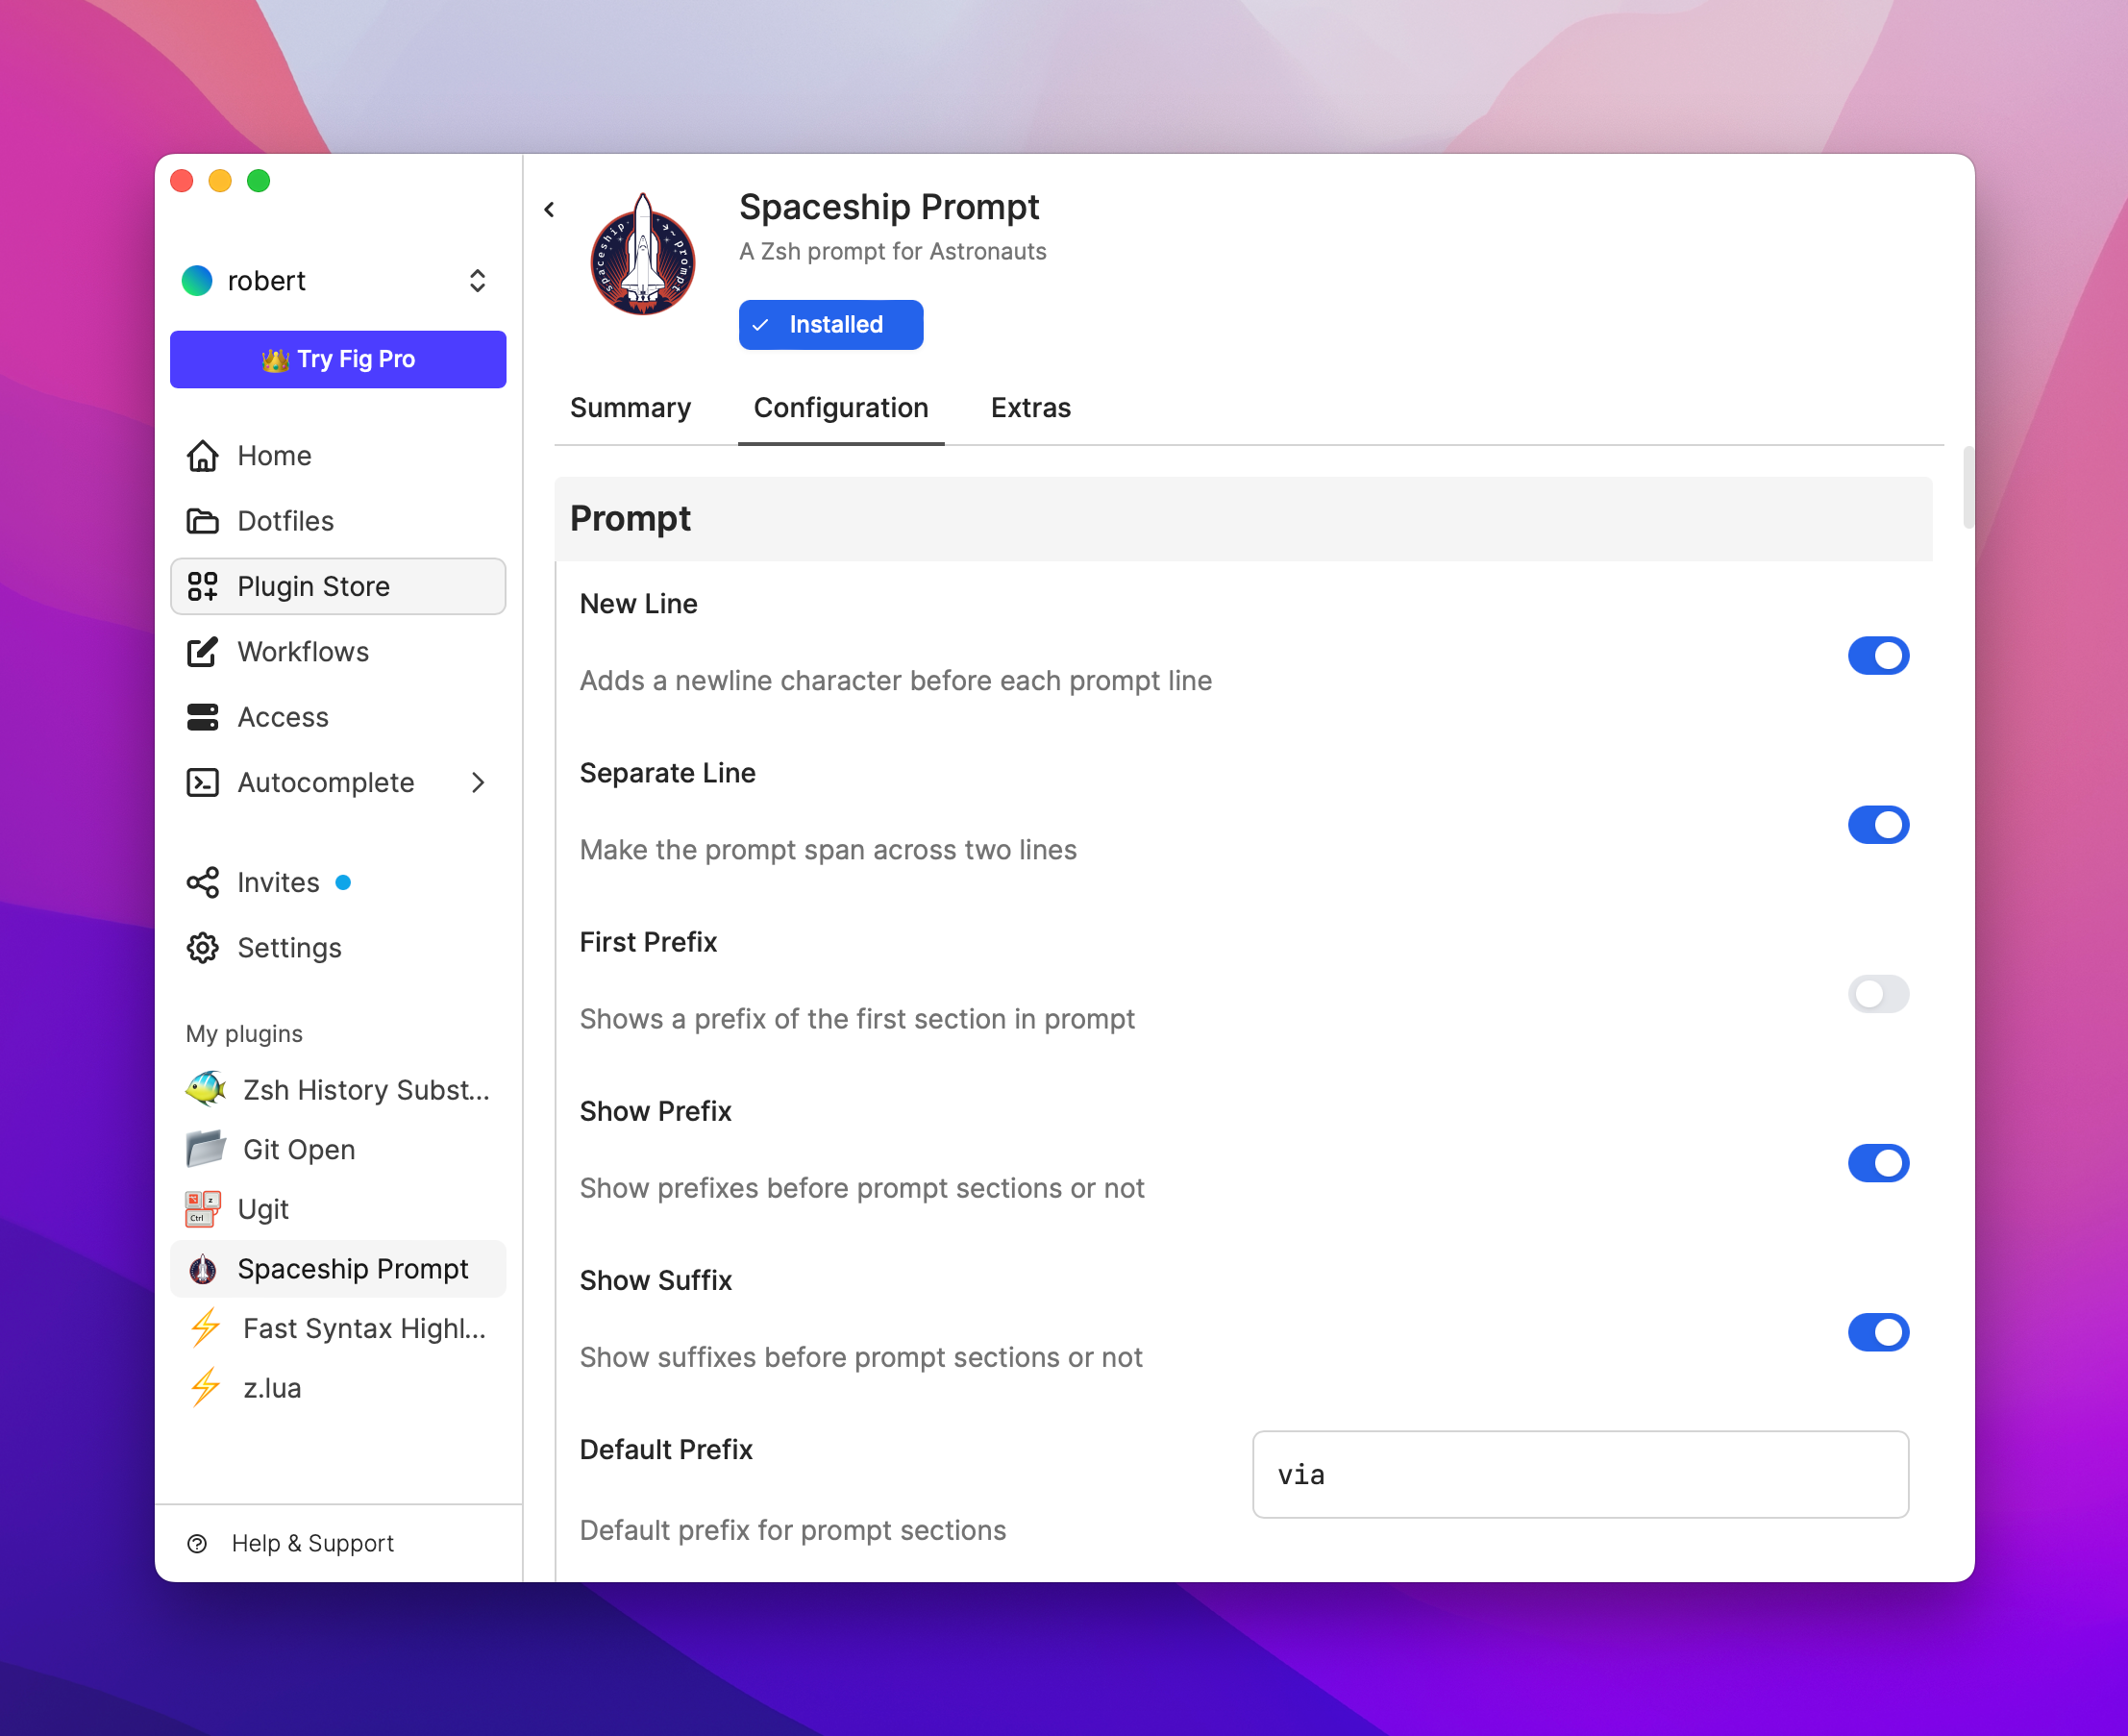
Task: Click the large Spaceship Prompt logo
Action: pyautogui.click(x=643, y=254)
